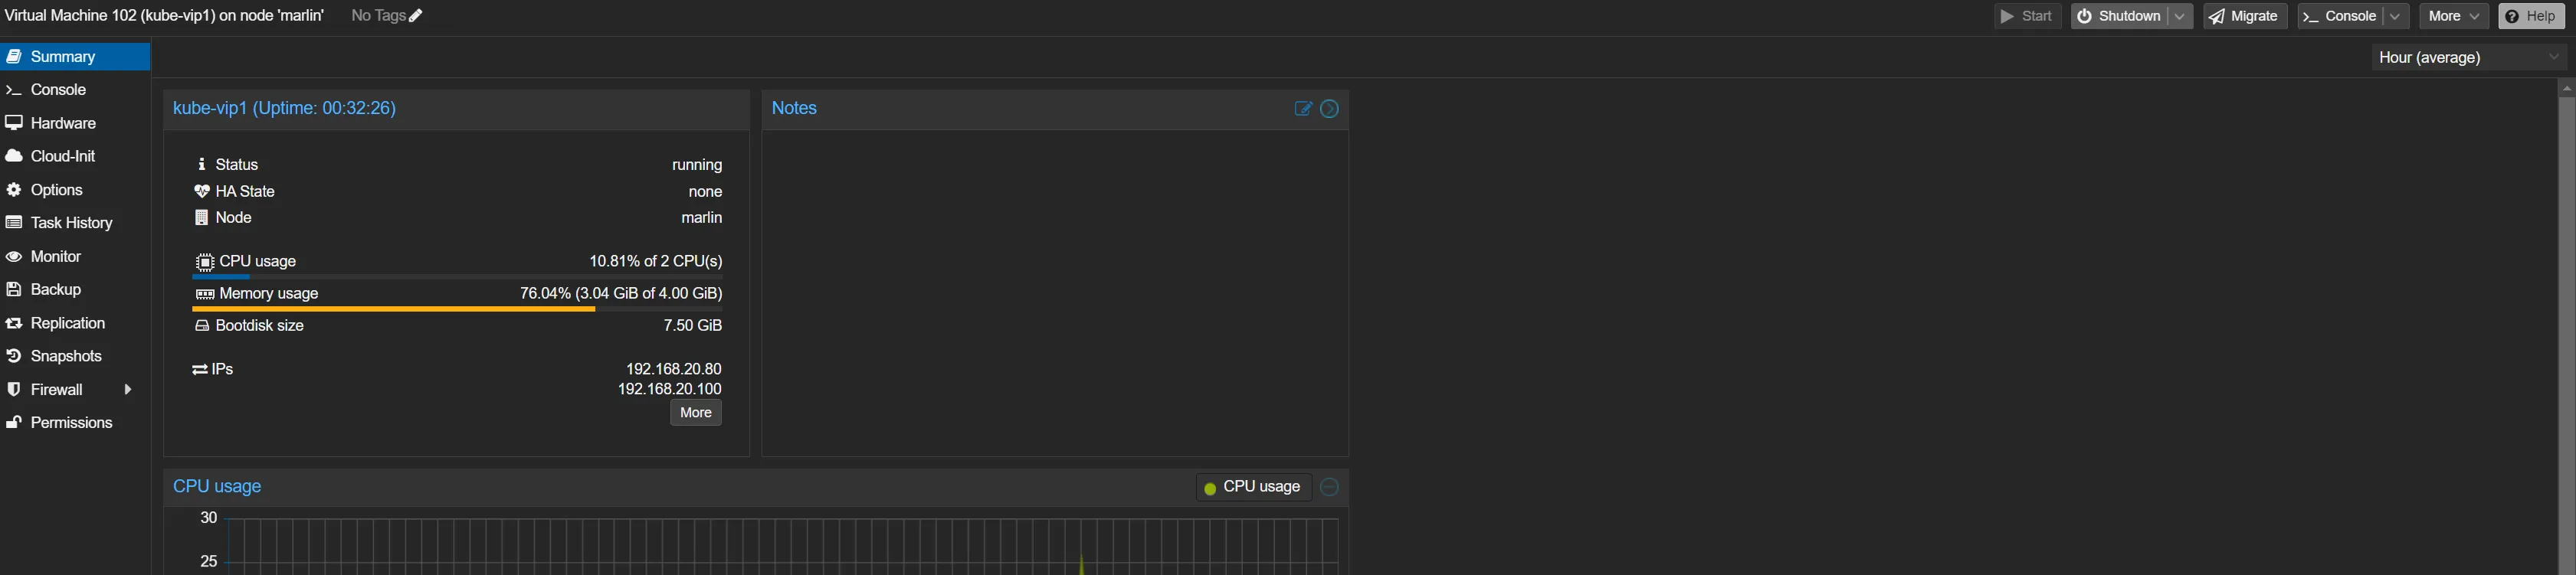The width and height of the screenshot is (2576, 575).
Task: Click the scrollbar up arrow
Action: point(2566,89)
